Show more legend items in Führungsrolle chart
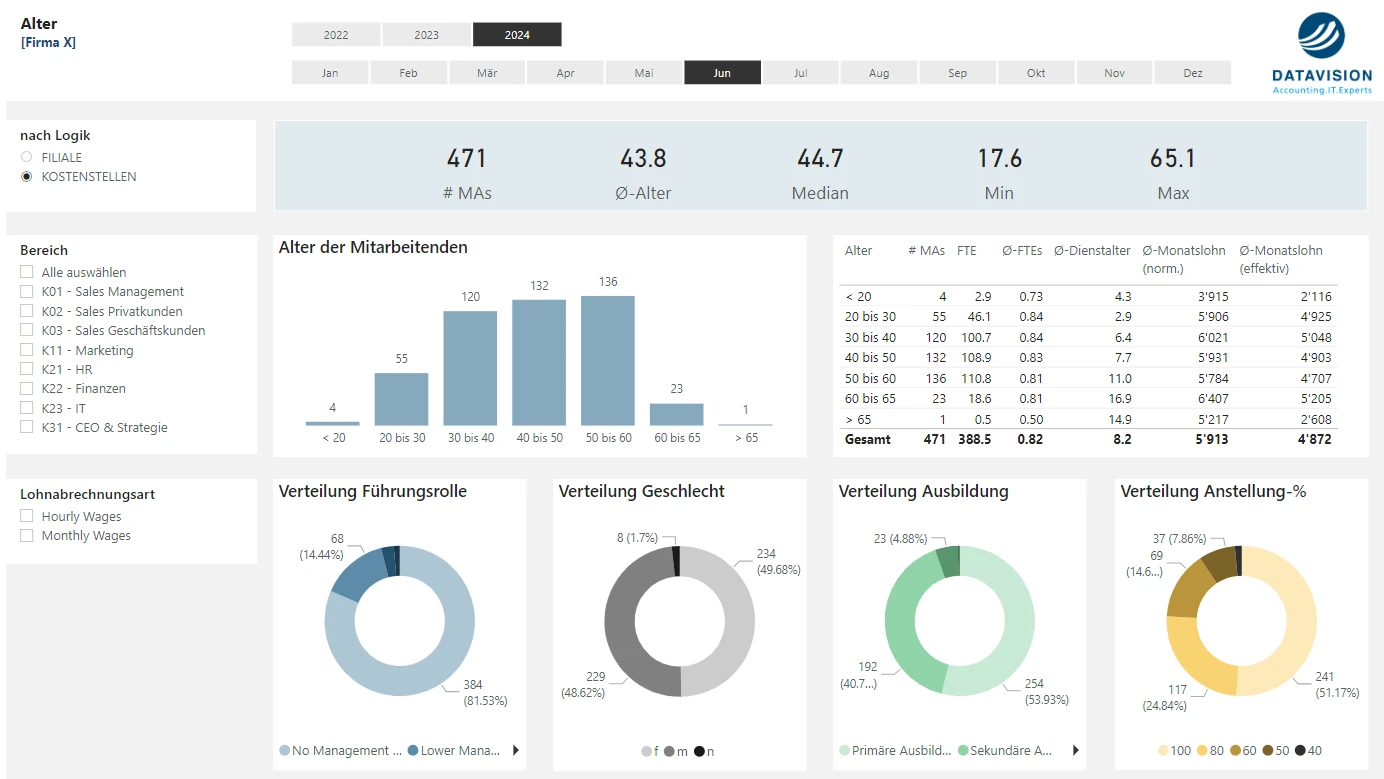Screen dimensions: 1384x779 click(x=516, y=750)
